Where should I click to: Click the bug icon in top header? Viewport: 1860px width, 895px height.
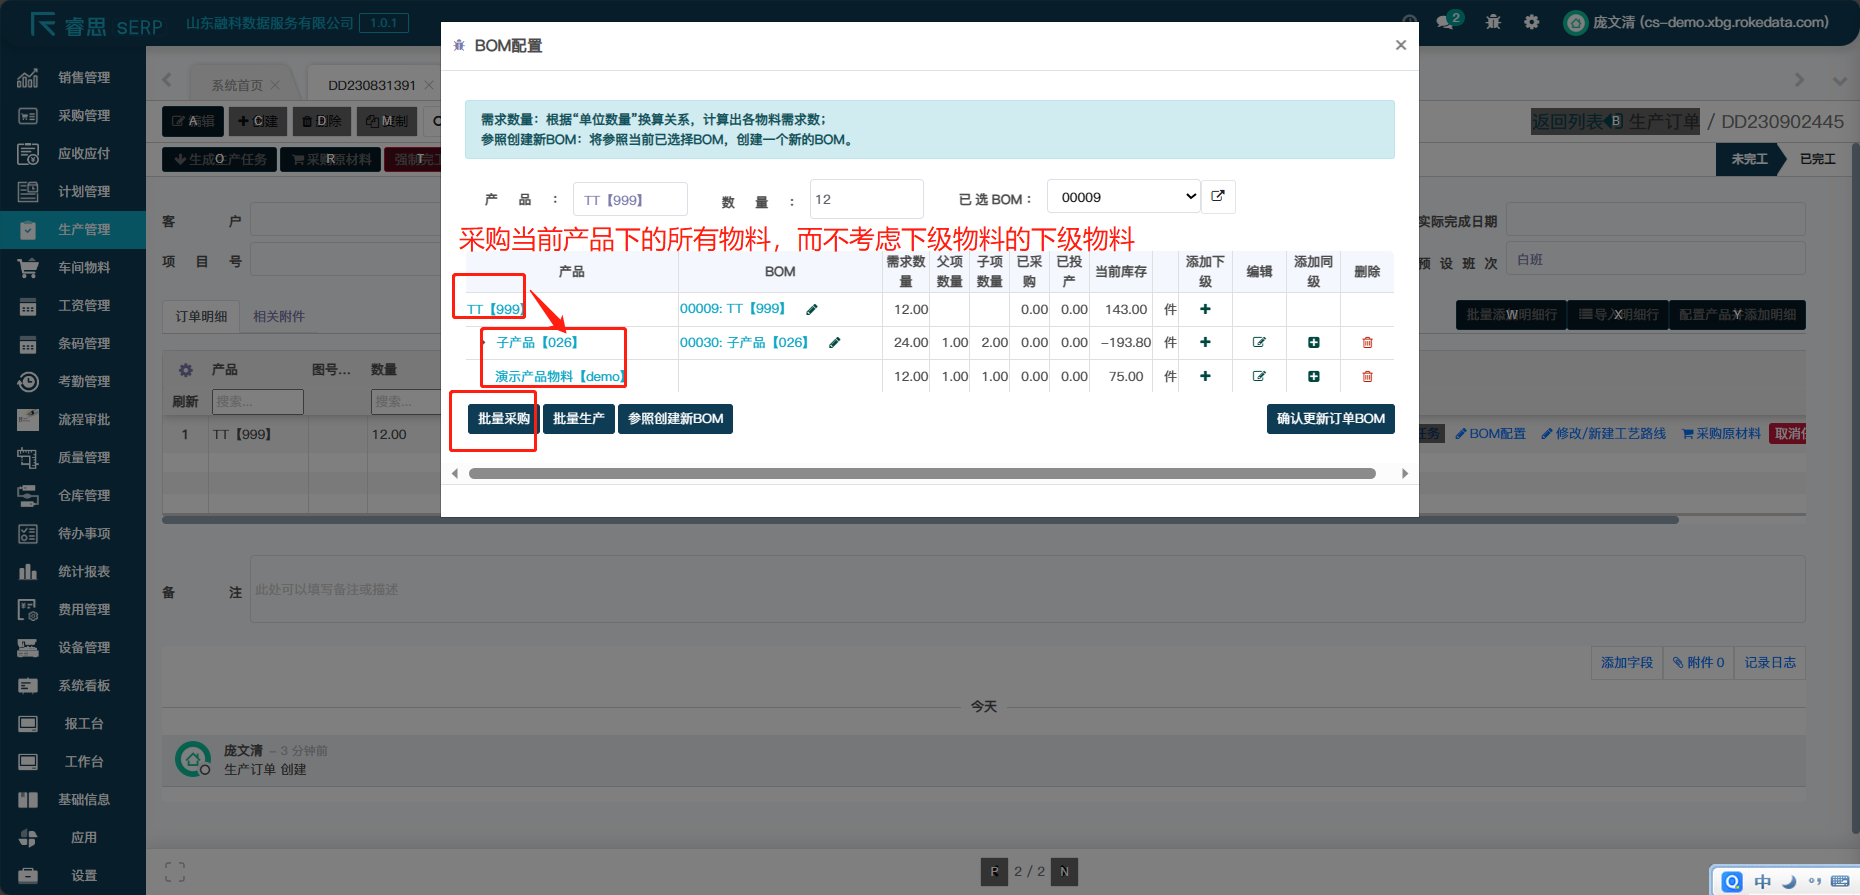click(1493, 22)
